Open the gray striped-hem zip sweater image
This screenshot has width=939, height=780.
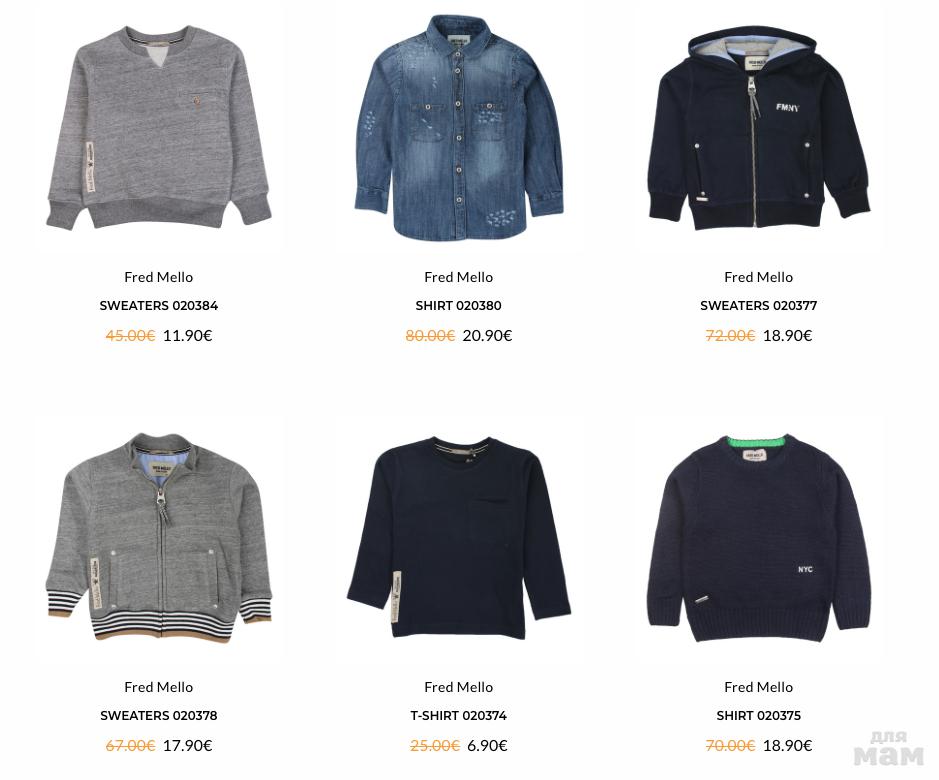[159, 537]
